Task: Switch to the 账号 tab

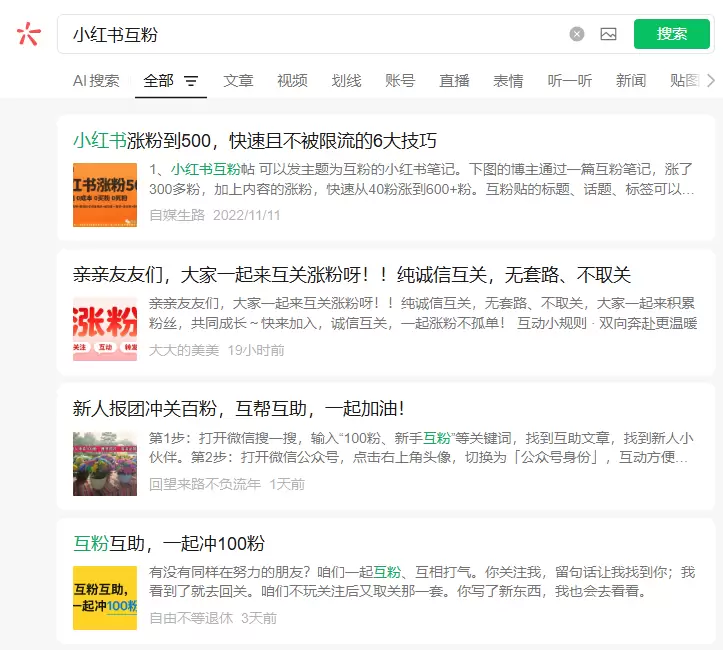Action: click(400, 81)
